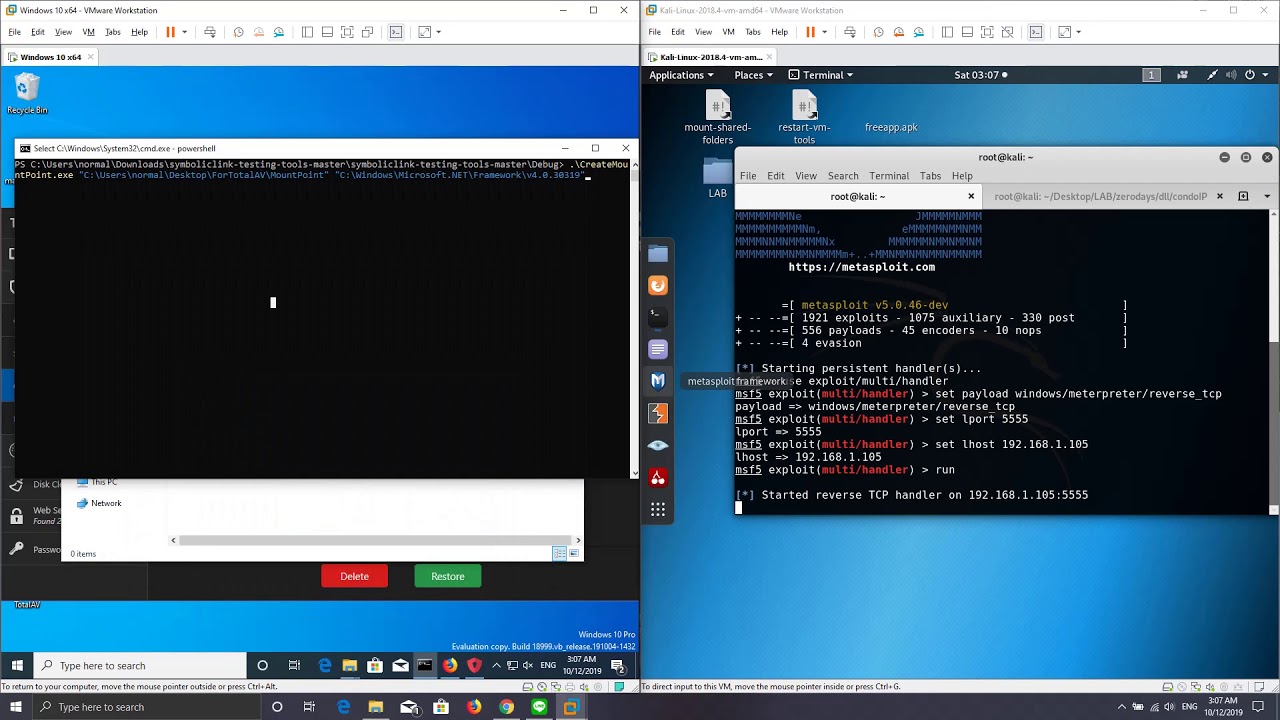The height and width of the screenshot is (720, 1280).
Task: Click the red Delete button
Action: 354,576
